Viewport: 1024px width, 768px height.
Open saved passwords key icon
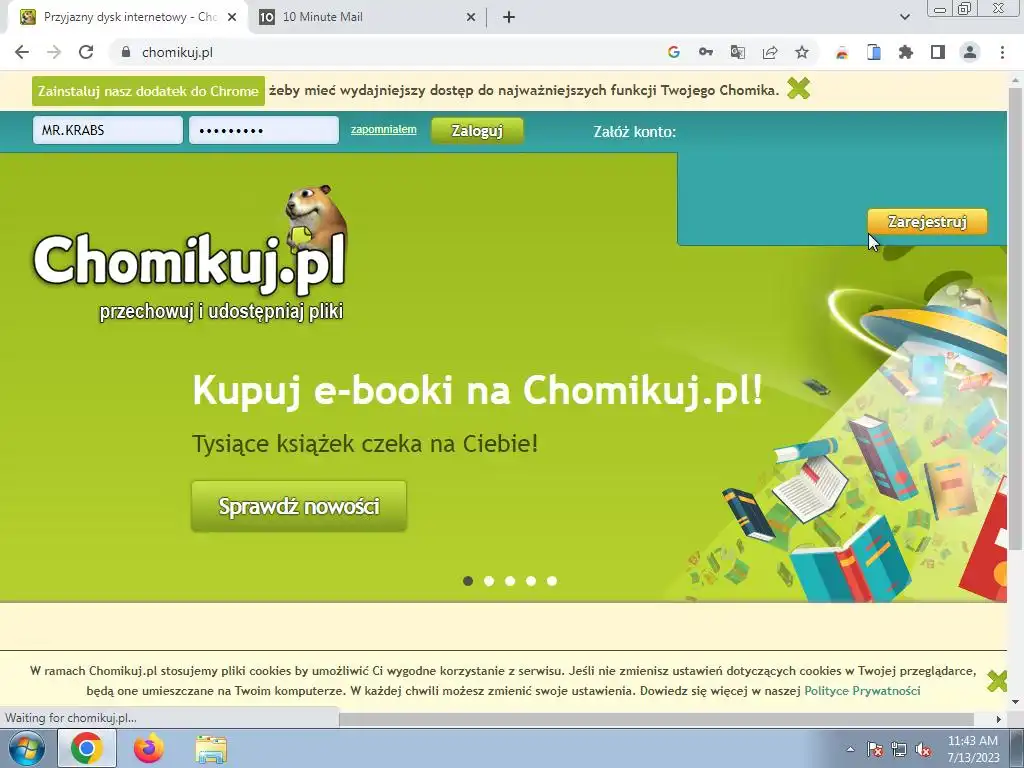tap(705, 52)
